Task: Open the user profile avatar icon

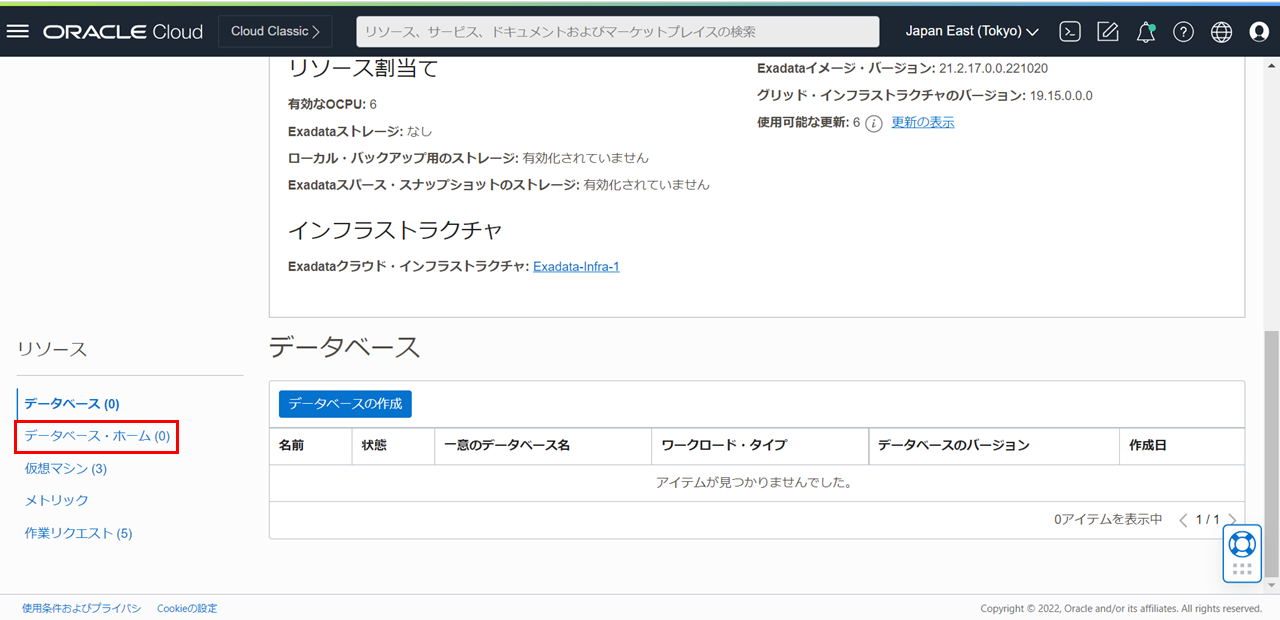Action: (x=1259, y=31)
